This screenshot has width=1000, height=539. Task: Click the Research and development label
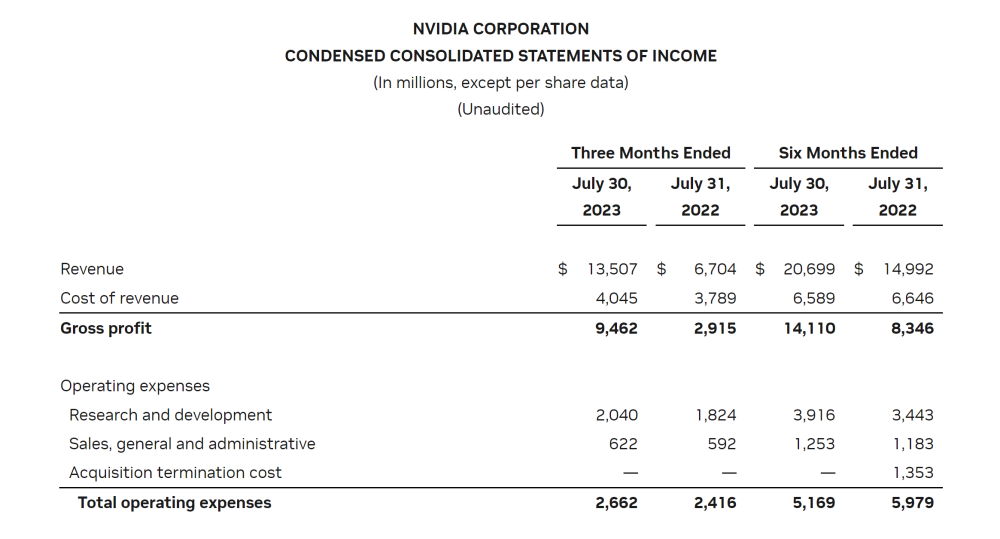170,415
